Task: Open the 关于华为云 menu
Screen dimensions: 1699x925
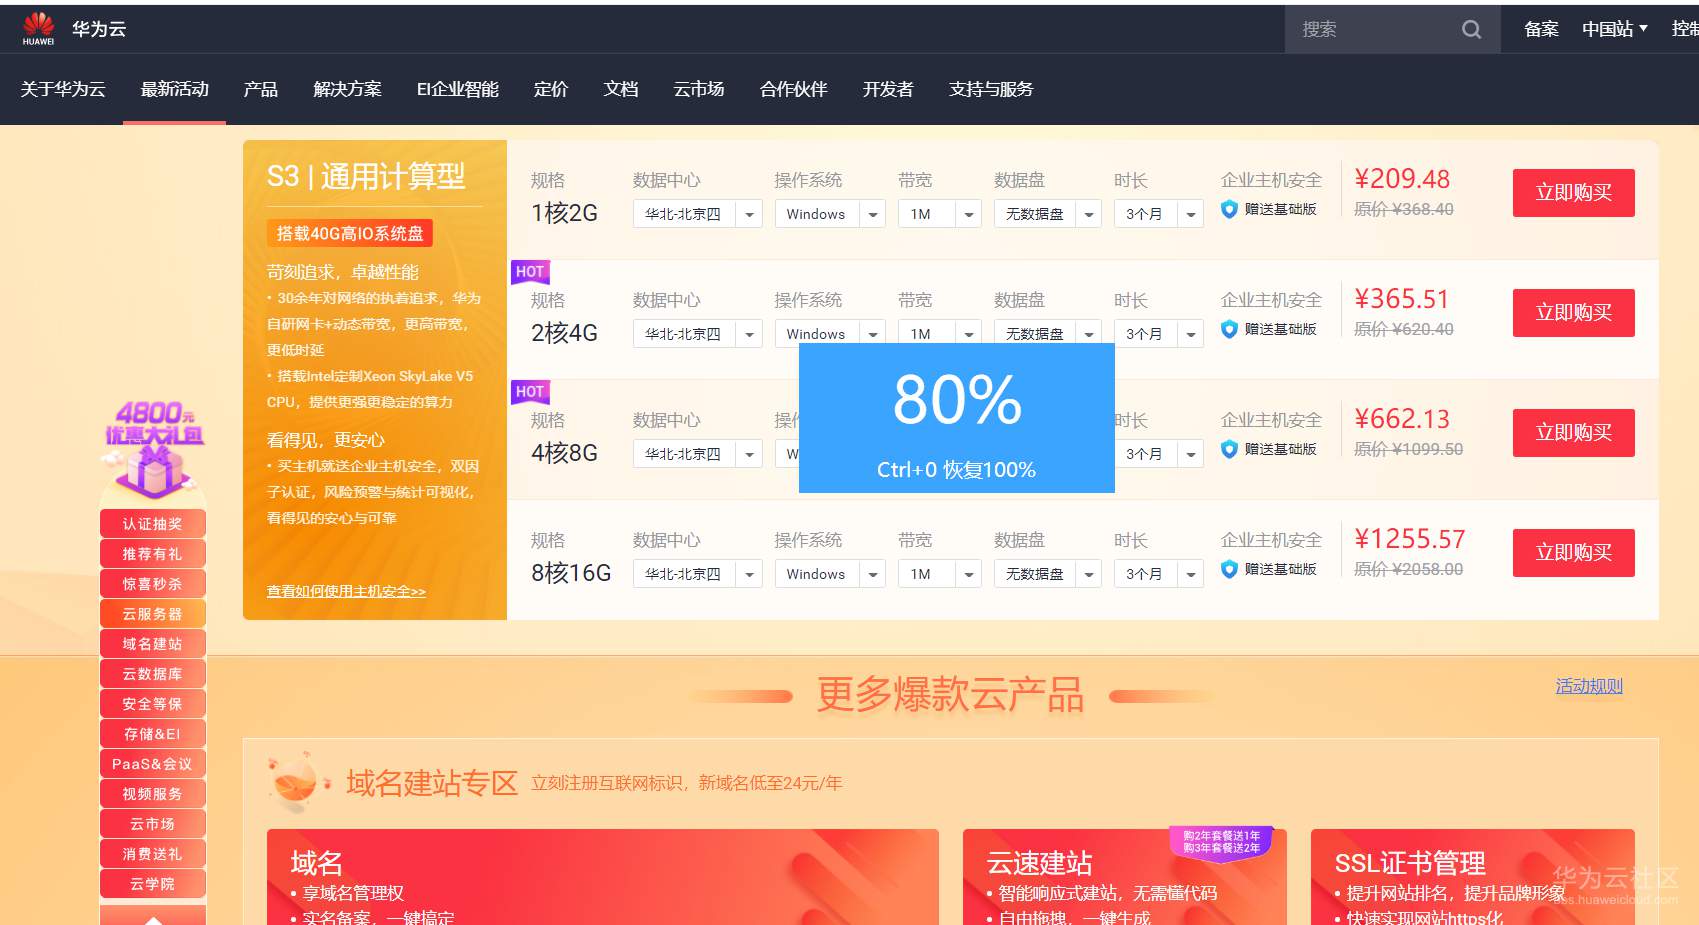Action: click(x=63, y=89)
